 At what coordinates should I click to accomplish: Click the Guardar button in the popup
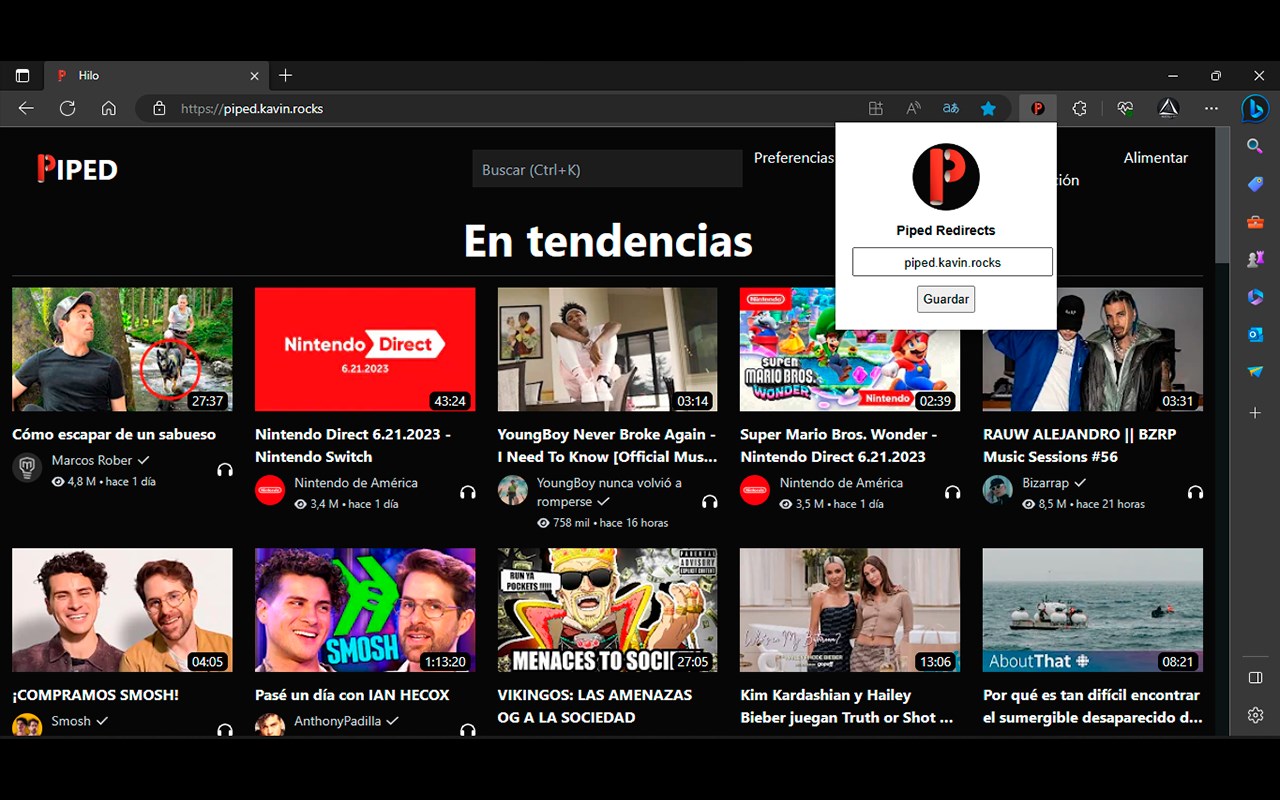tap(946, 299)
